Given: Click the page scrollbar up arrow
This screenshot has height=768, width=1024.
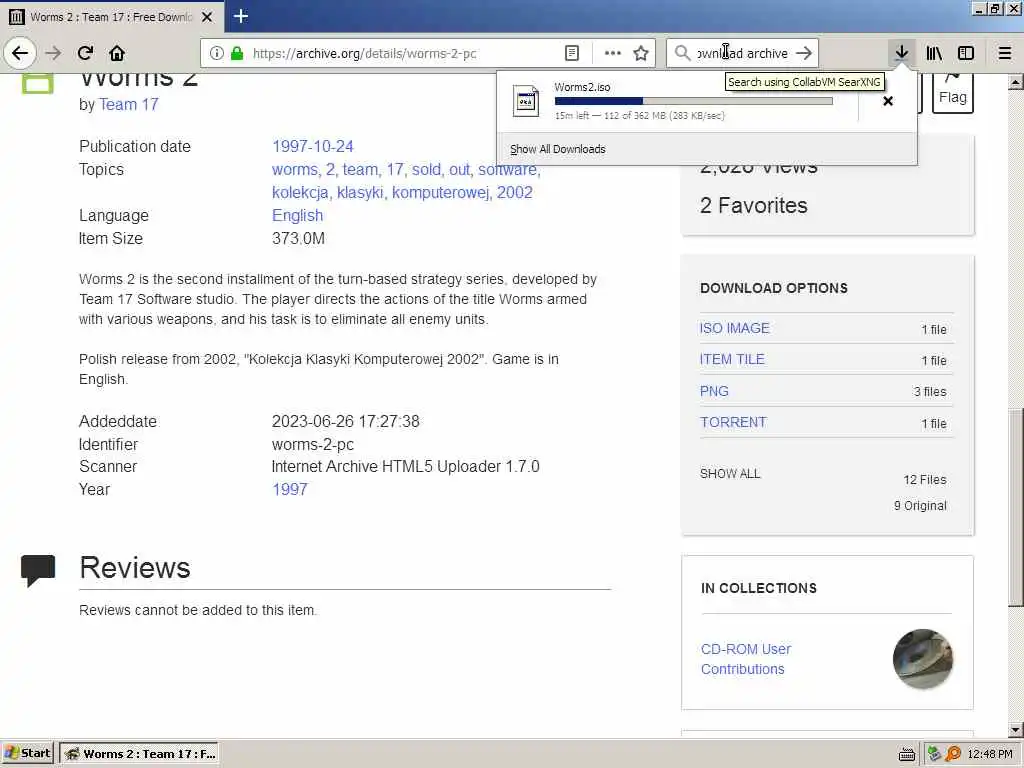Looking at the screenshot, I should [1016, 82].
